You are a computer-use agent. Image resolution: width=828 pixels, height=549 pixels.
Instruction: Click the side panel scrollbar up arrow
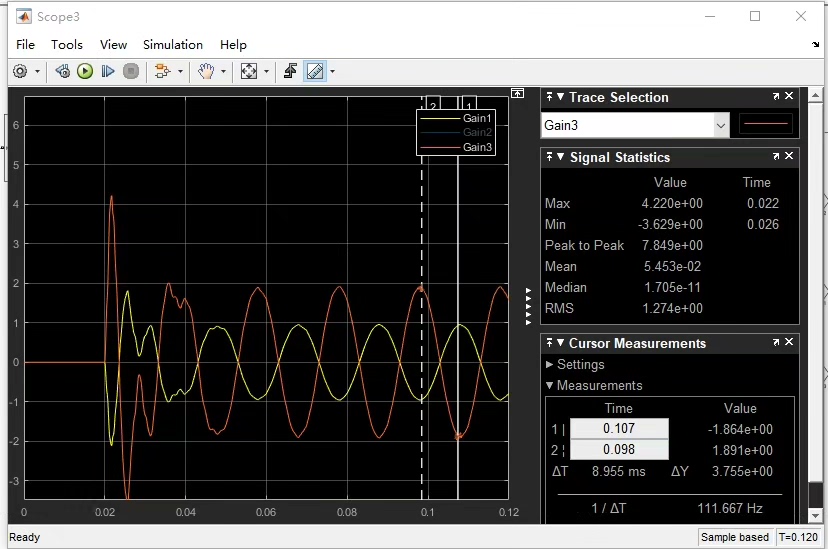click(x=815, y=96)
